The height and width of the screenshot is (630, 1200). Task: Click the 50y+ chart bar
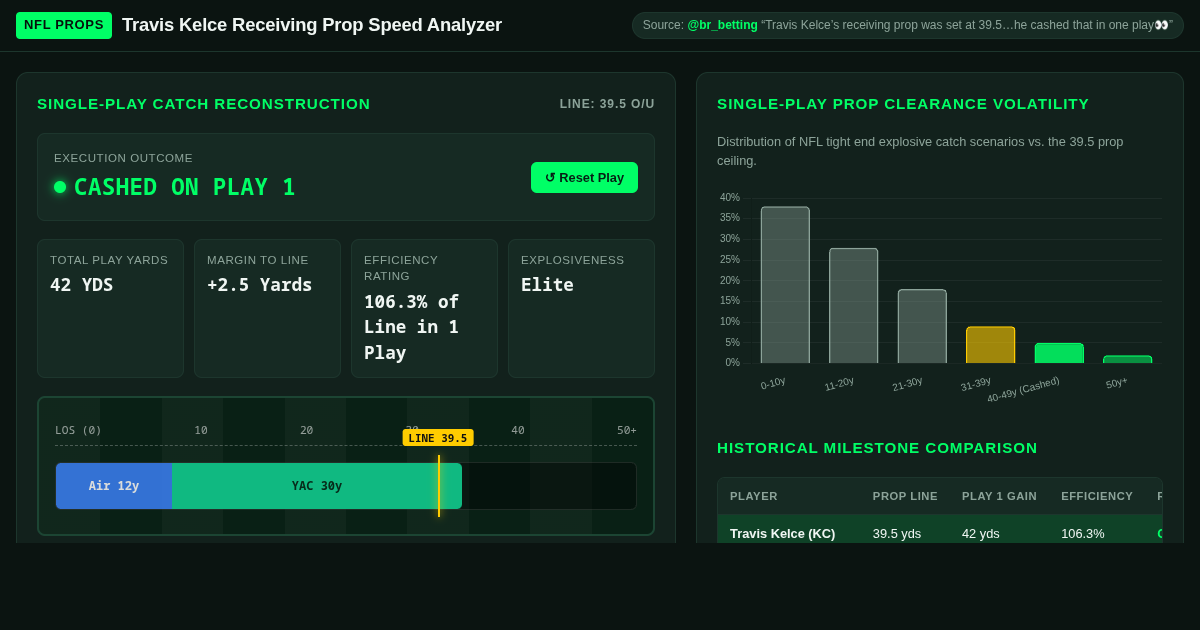coord(1127,359)
